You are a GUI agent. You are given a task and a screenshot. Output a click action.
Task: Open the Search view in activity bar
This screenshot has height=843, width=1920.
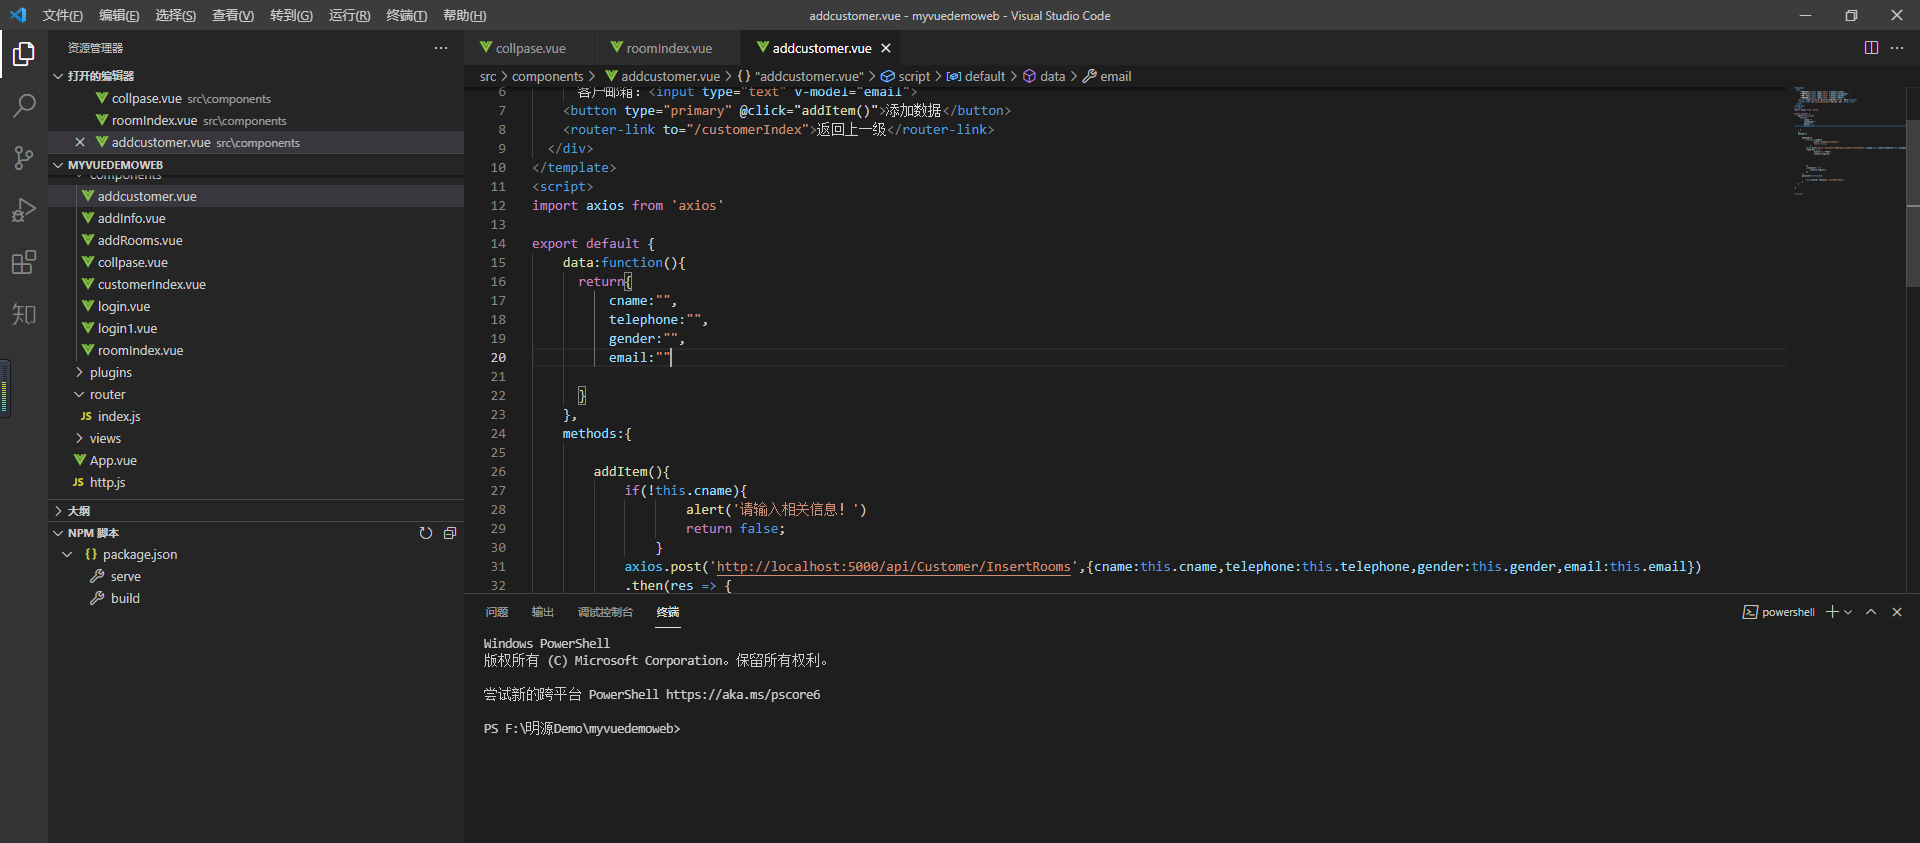[x=24, y=105]
